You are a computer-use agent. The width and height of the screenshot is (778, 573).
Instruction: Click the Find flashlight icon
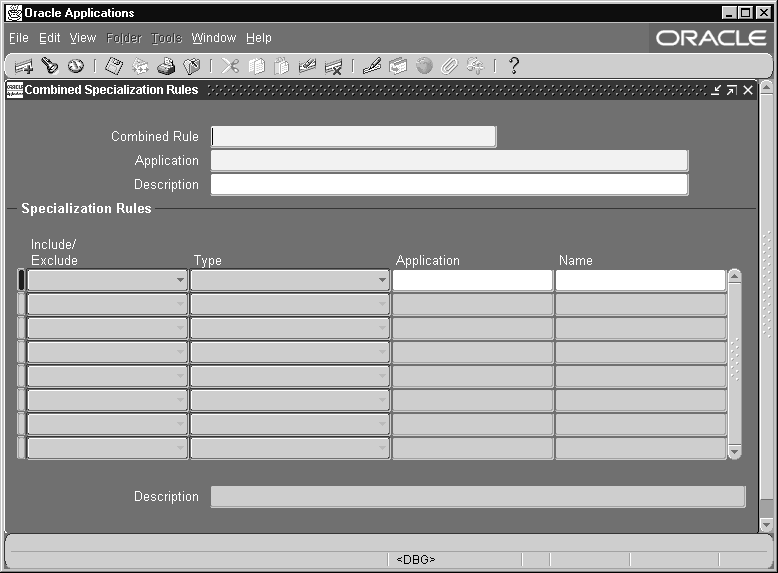point(50,65)
